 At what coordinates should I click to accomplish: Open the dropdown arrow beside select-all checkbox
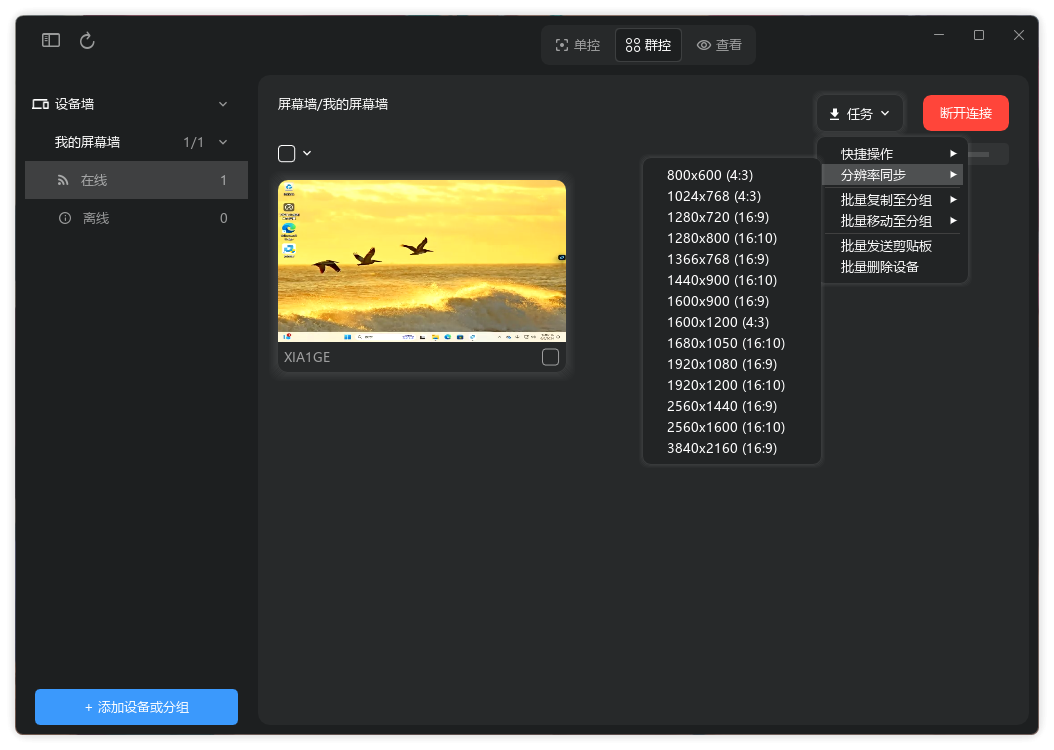(x=307, y=153)
